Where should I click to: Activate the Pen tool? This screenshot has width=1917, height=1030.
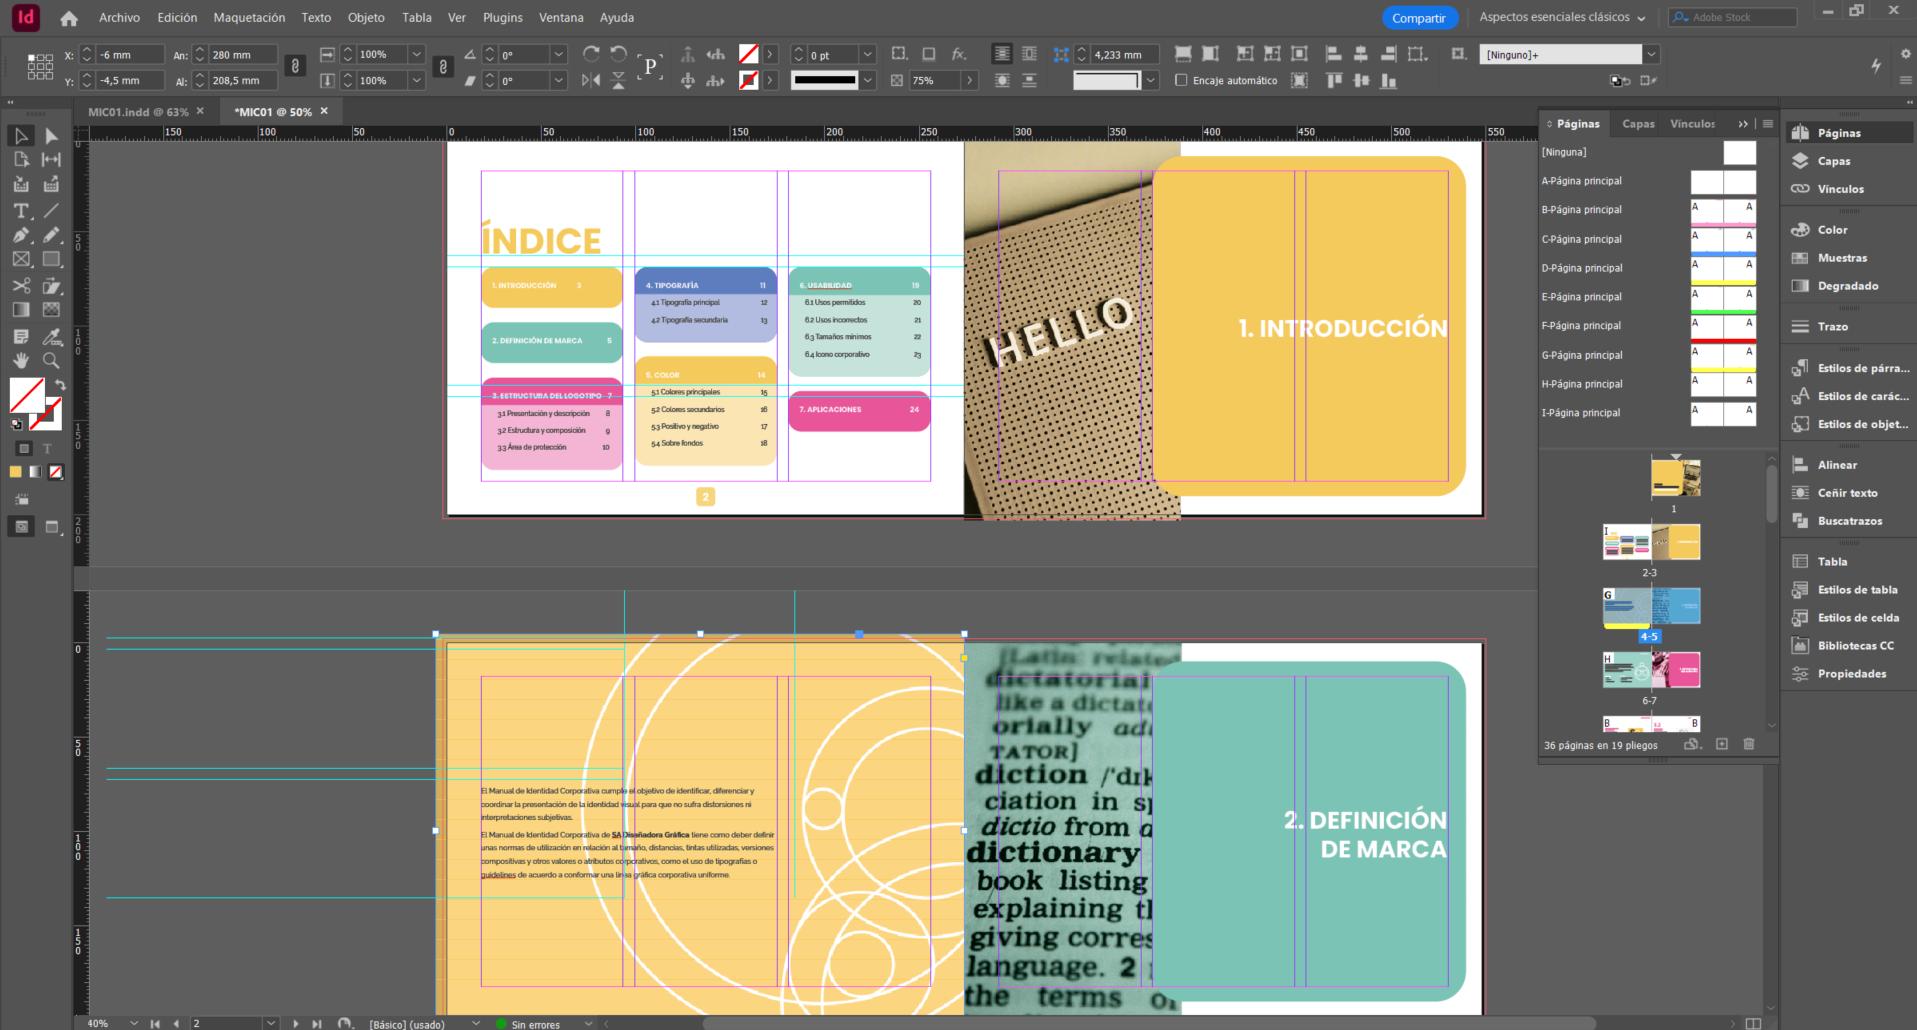tap(20, 235)
